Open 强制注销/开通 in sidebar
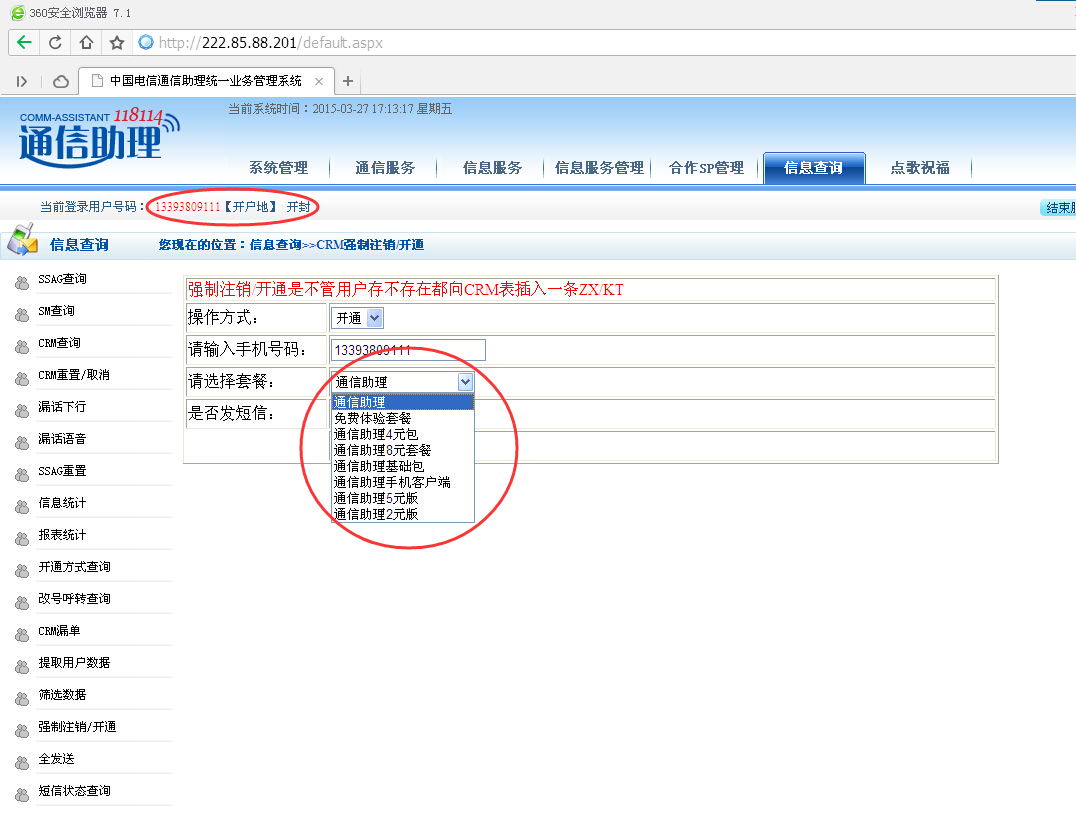The image size is (1076, 813). coord(77,727)
